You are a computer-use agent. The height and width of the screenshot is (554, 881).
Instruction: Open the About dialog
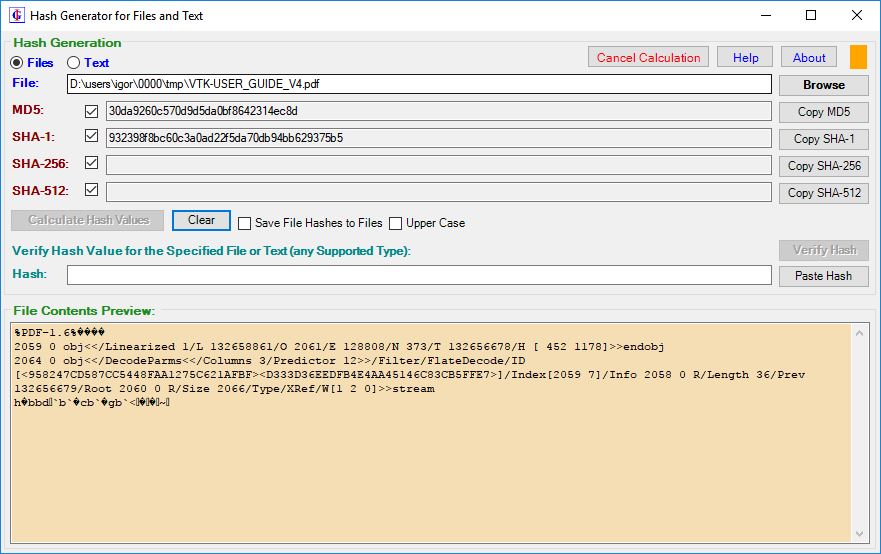809,58
